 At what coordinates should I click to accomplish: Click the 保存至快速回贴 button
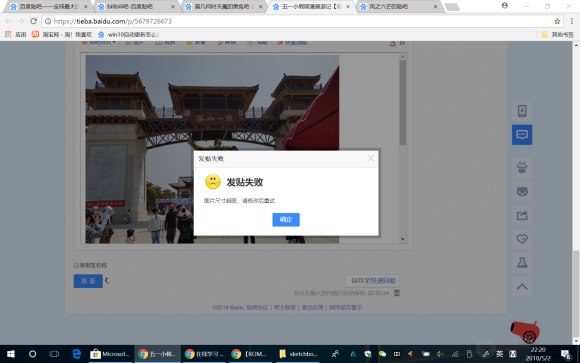373,280
